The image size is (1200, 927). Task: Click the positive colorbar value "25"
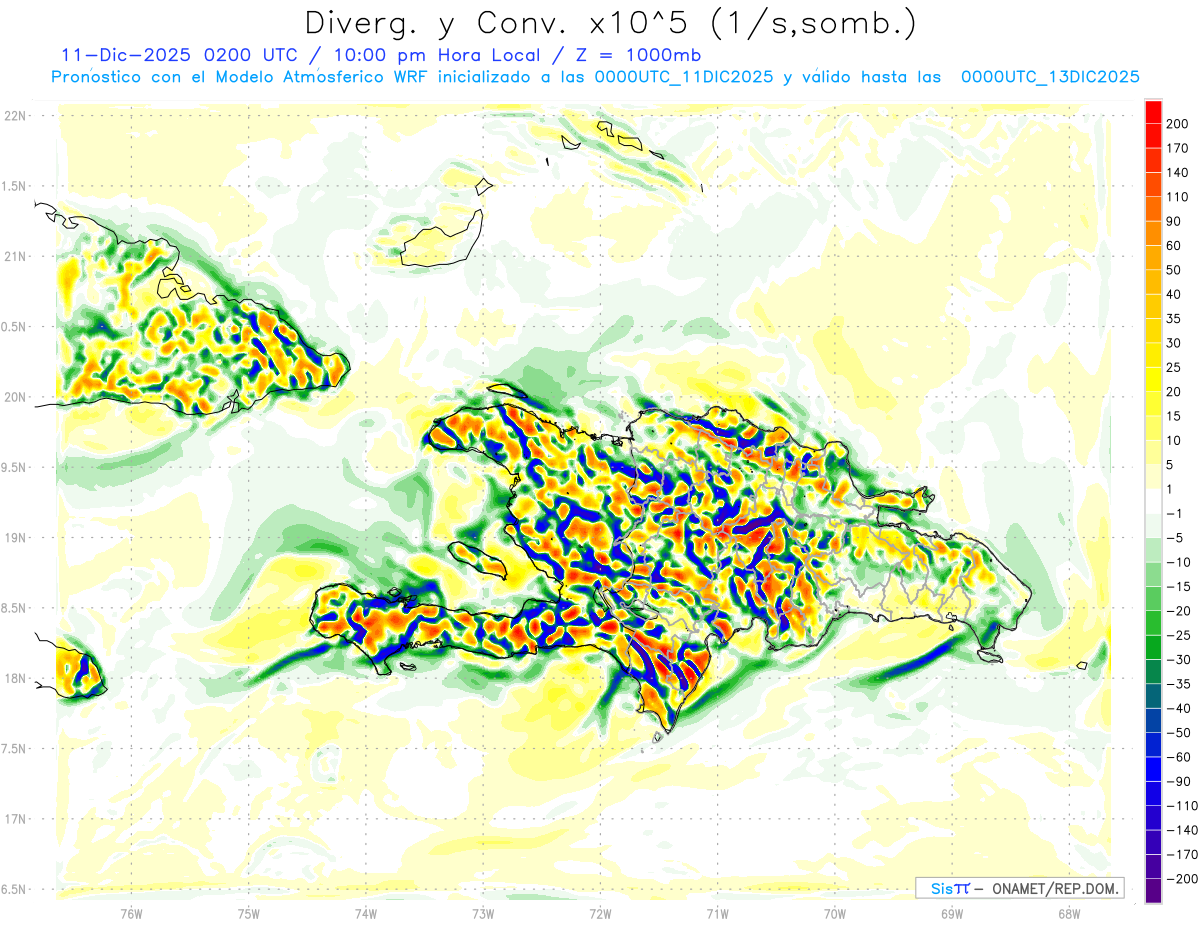pyautogui.click(x=1175, y=367)
